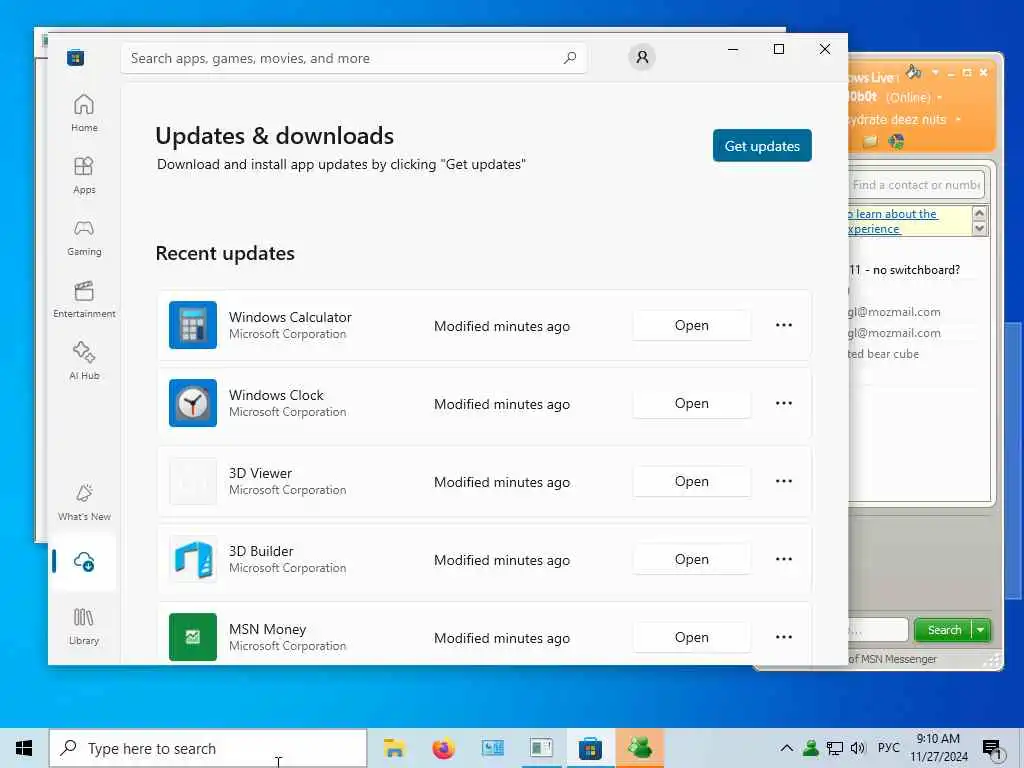Select the Downloads cloud icon in sidebar
Viewport: 1024px width, 768px height.
[x=84, y=561]
